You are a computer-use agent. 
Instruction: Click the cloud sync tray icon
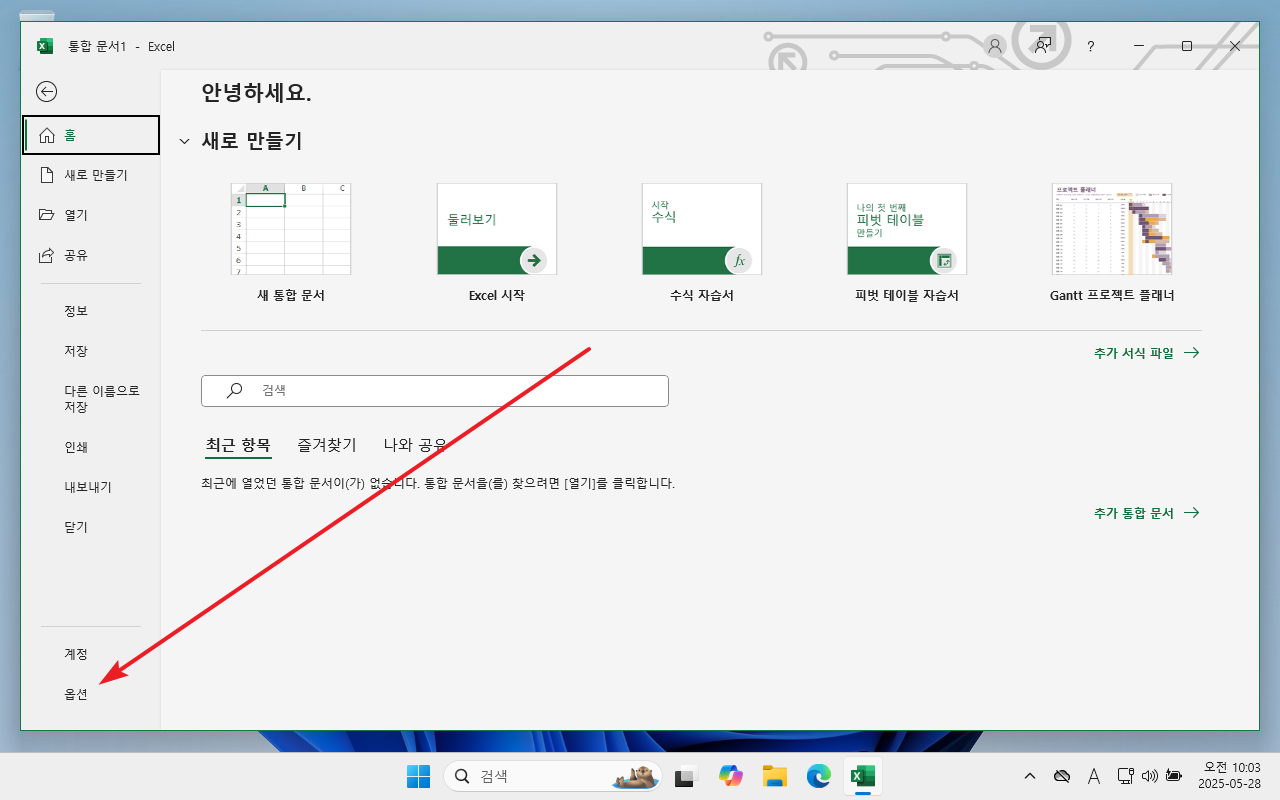pos(1062,776)
